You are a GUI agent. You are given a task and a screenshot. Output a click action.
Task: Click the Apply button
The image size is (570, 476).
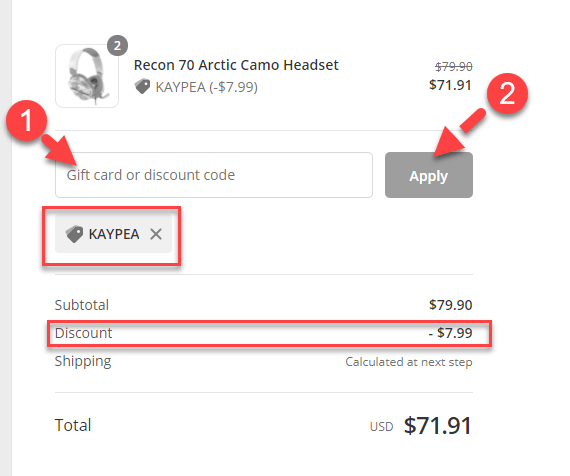429,175
